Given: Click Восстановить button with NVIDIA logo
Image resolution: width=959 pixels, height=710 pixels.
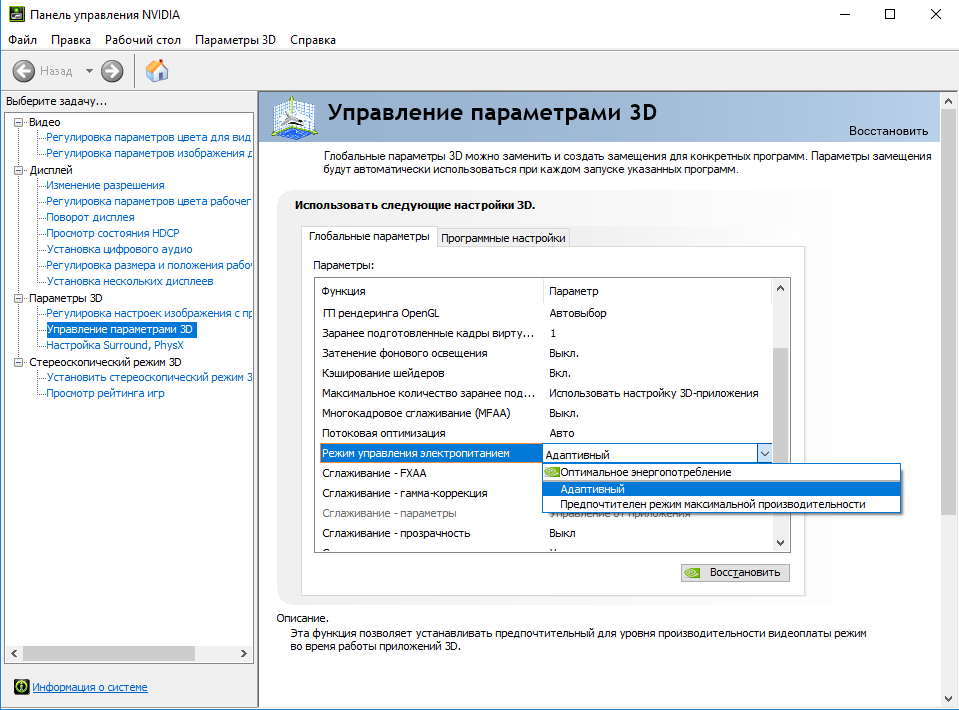Looking at the screenshot, I should (x=735, y=572).
